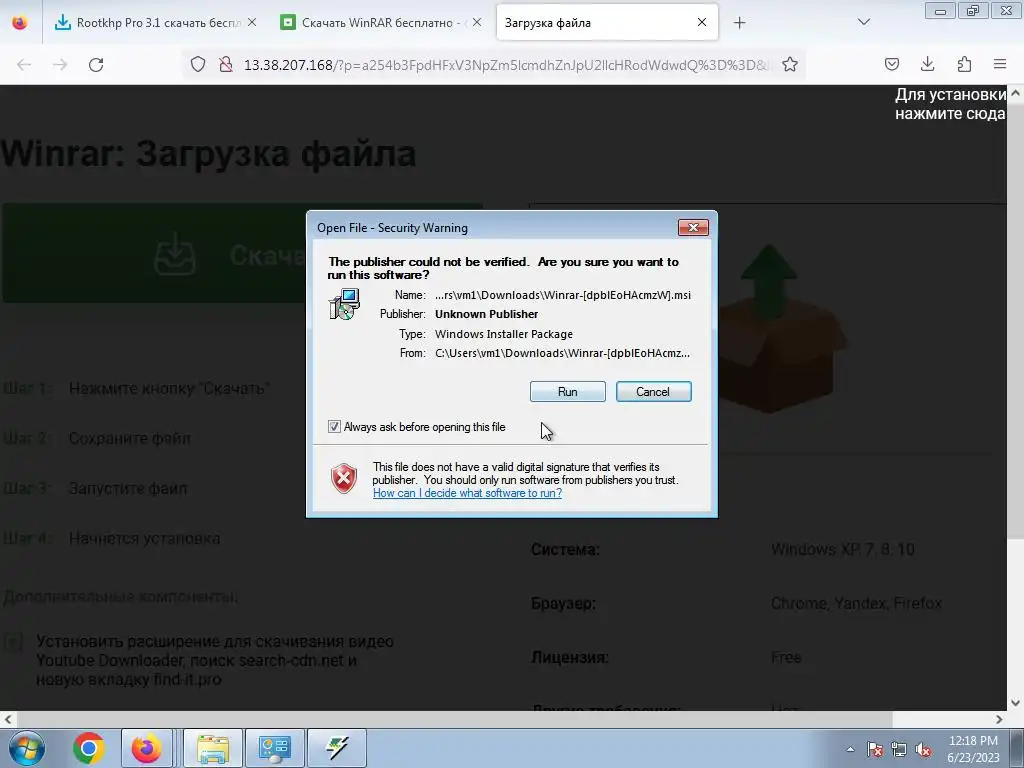This screenshot has height=768, width=1024.
Task: Open Firefox downloads panel
Action: point(927,64)
